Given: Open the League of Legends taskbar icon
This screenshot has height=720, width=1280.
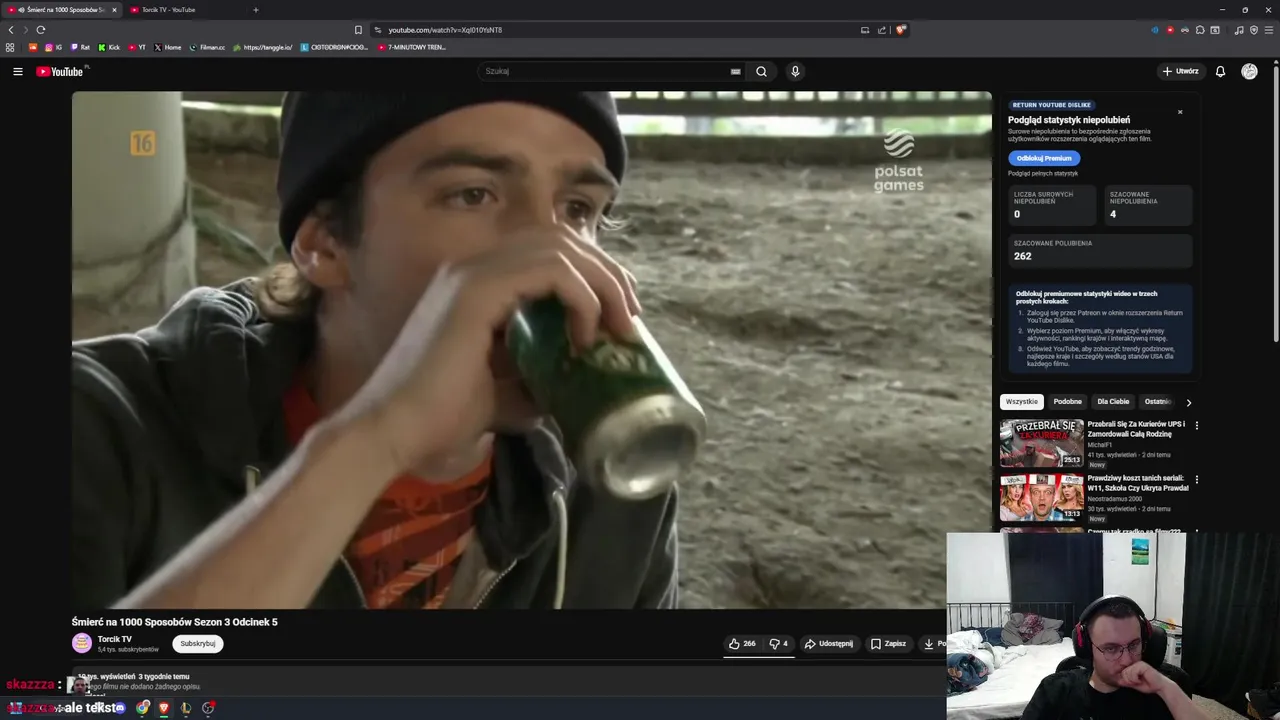Looking at the screenshot, I should tap(186, 708).
